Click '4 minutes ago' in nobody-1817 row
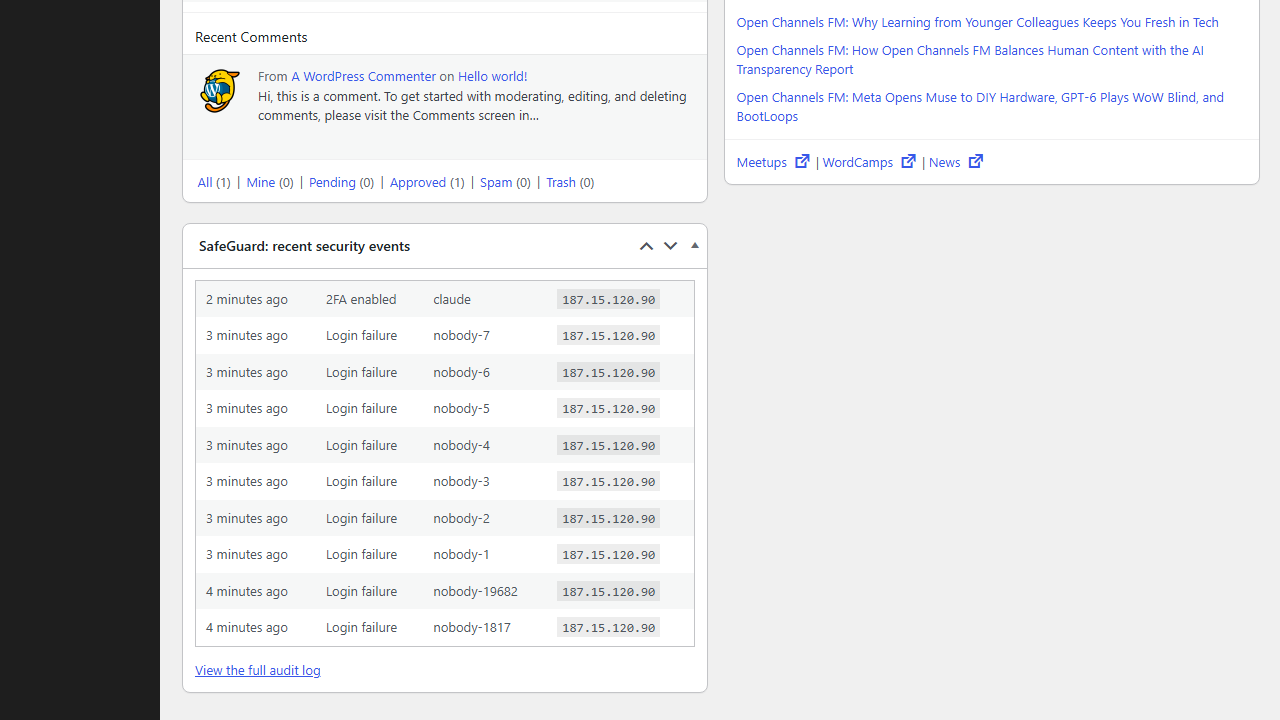The image size is (1280, 720). click(247, 627)
